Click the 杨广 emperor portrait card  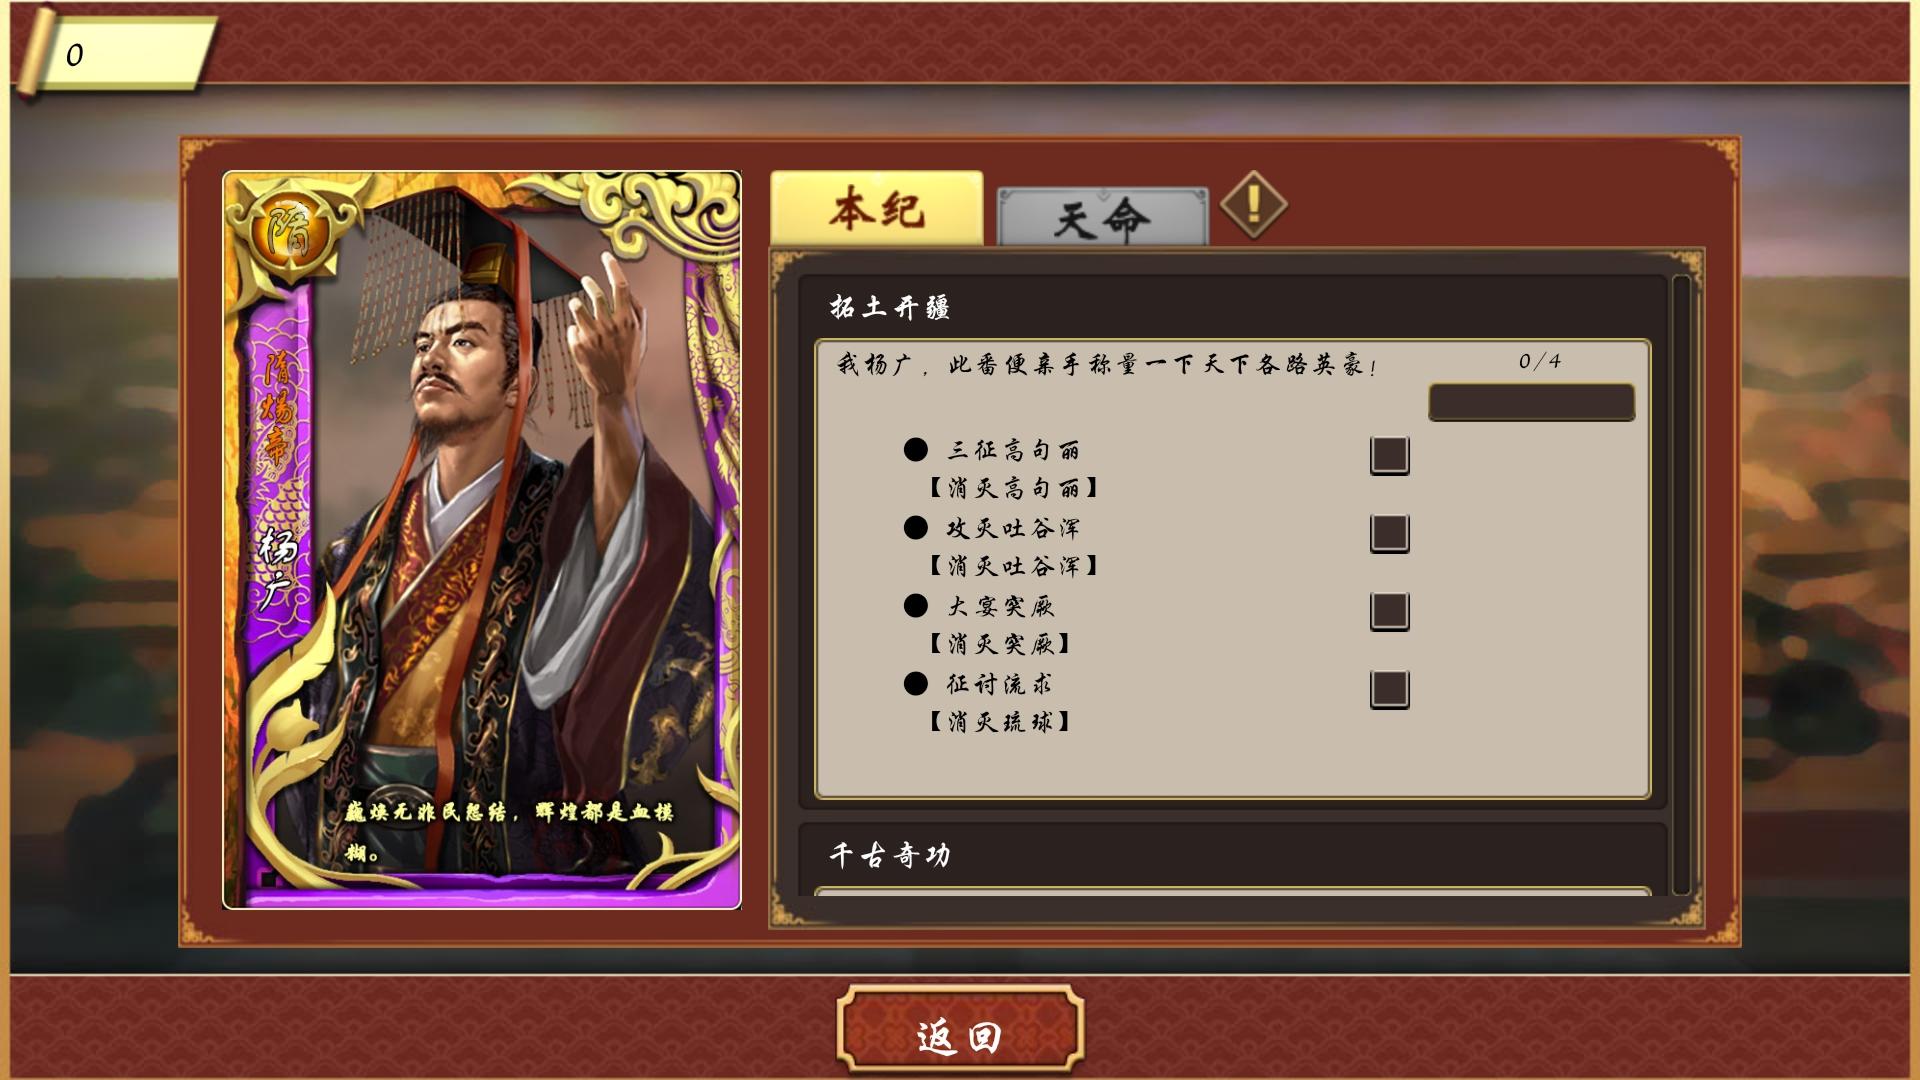pyautogui.click(x=482, y=540)
